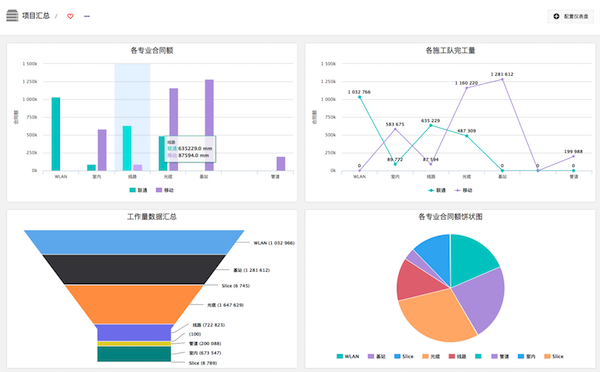Click the stacked-layers dashboard icon at top left

pos(12,16)
